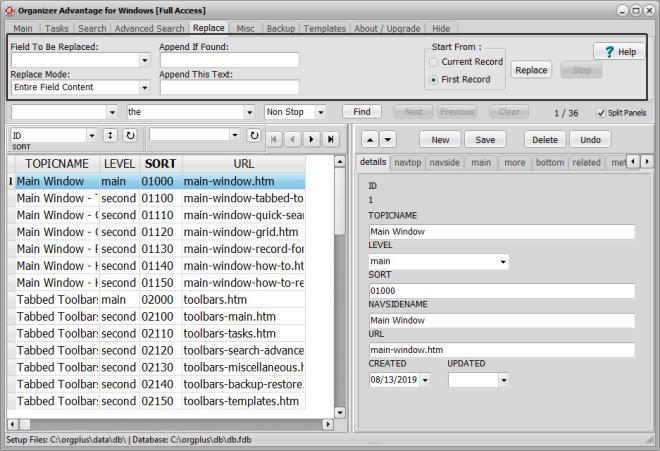The width and height of the screenshot is (660, 451).
Task: Click Append If Found input field
Action: pyautogui.click(x=229, y=60)
